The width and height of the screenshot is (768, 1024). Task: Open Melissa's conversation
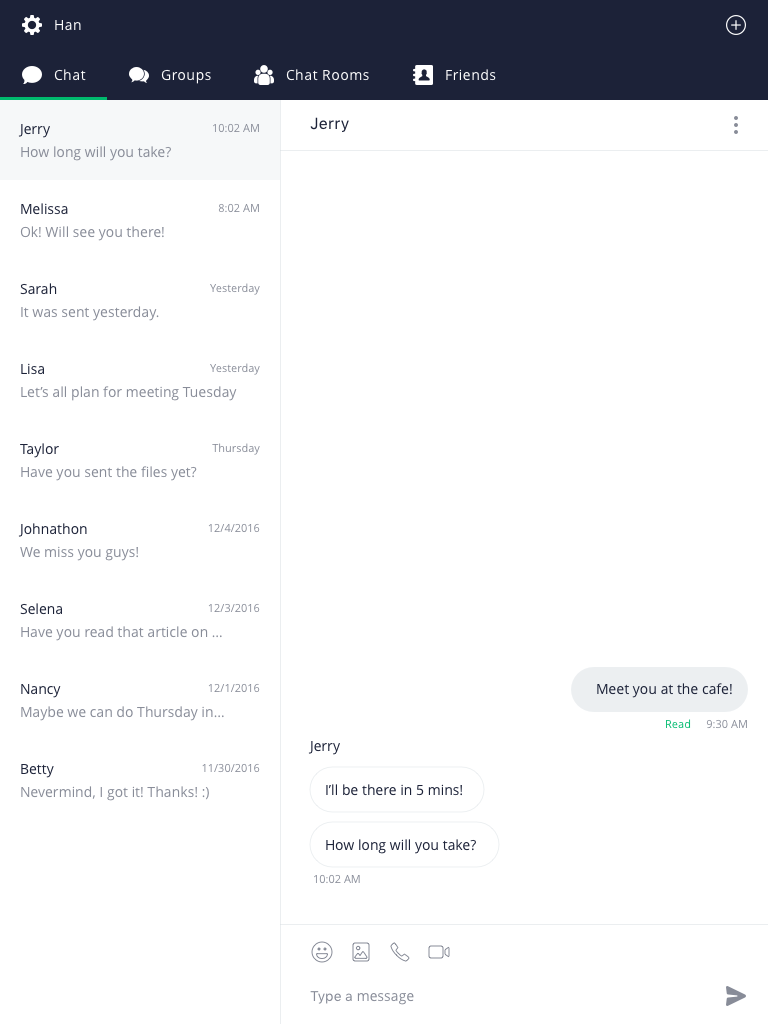tap(140, 220)
